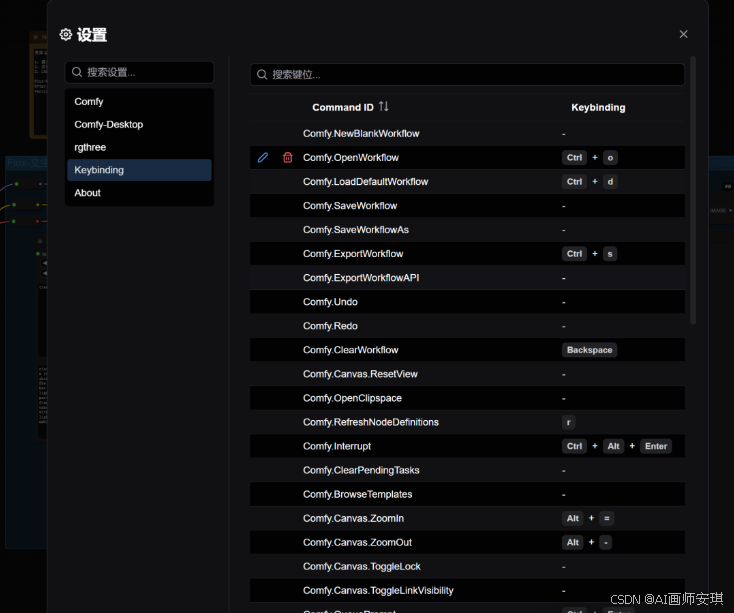This screenshot has width=734, height=613.
Task: Click the edit pencil icon for Comfy.OpenWorkflow
Action: point(263,158)
